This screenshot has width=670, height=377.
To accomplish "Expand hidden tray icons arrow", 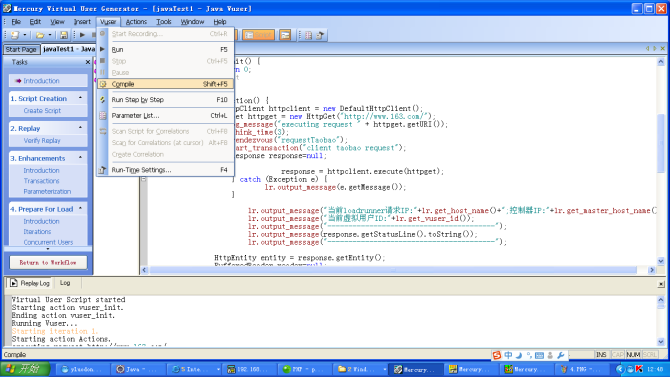I will tap(620, 369).
